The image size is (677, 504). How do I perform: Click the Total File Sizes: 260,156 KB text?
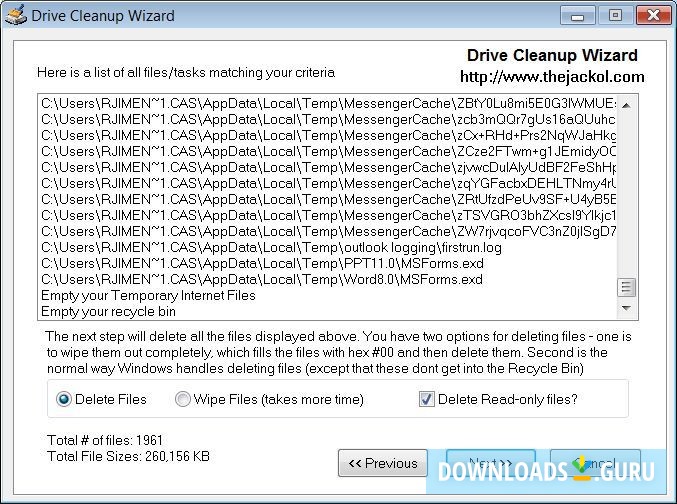[128, 456]
